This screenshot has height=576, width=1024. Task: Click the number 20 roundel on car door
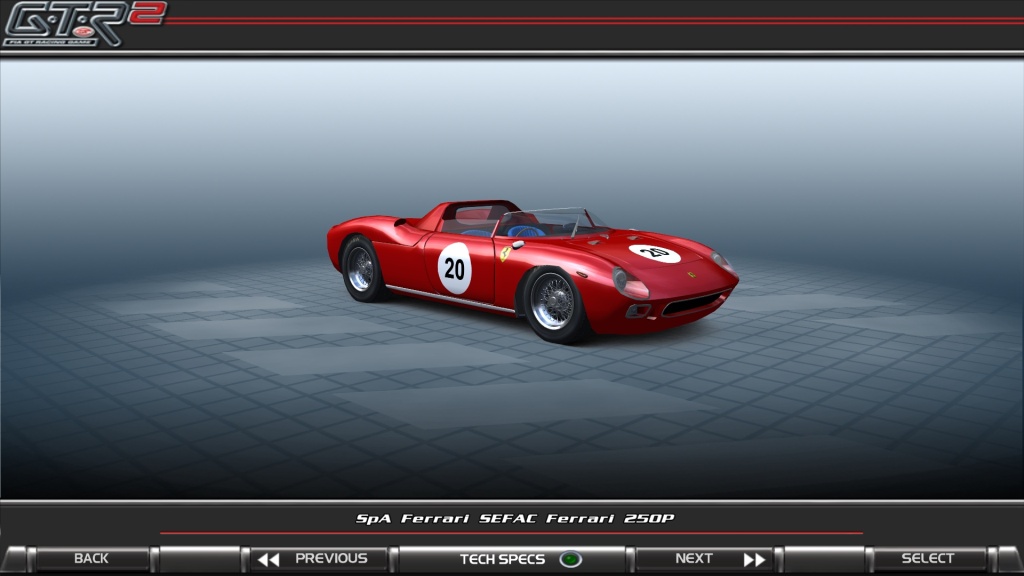coord(455,268)
